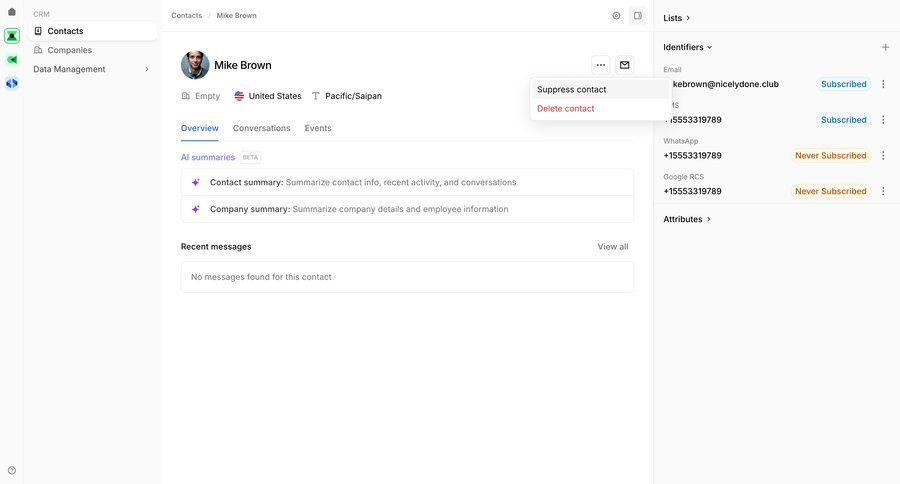Screen dimensions: 900x484
Task: Click the Subscribed badge for SMS
Action: click(x=844, y=120)
